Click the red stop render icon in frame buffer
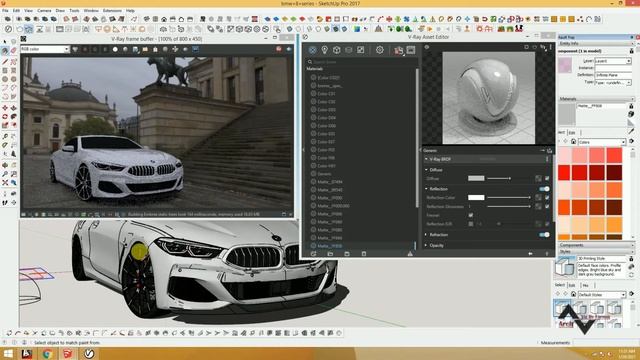Screen dimensions: 640x360 click(x=279, y=49)
